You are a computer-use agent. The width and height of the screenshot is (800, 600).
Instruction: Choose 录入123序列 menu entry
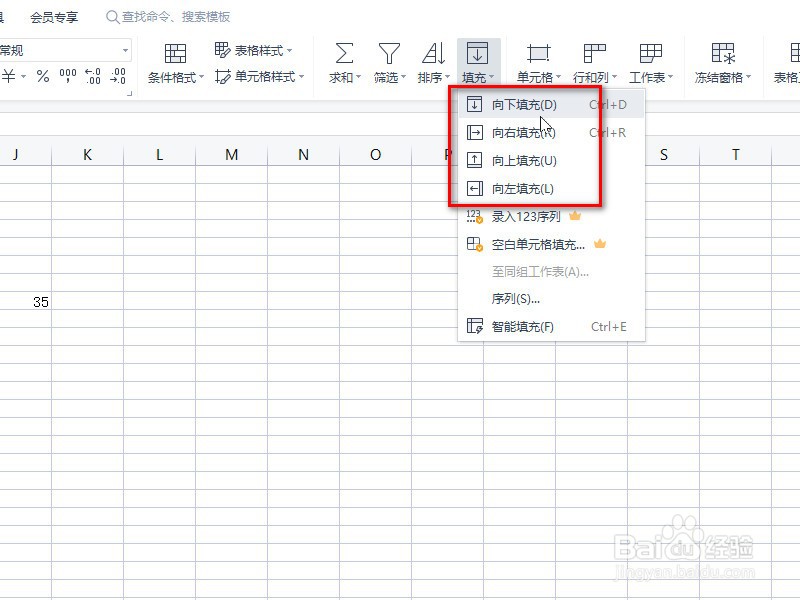552,216
